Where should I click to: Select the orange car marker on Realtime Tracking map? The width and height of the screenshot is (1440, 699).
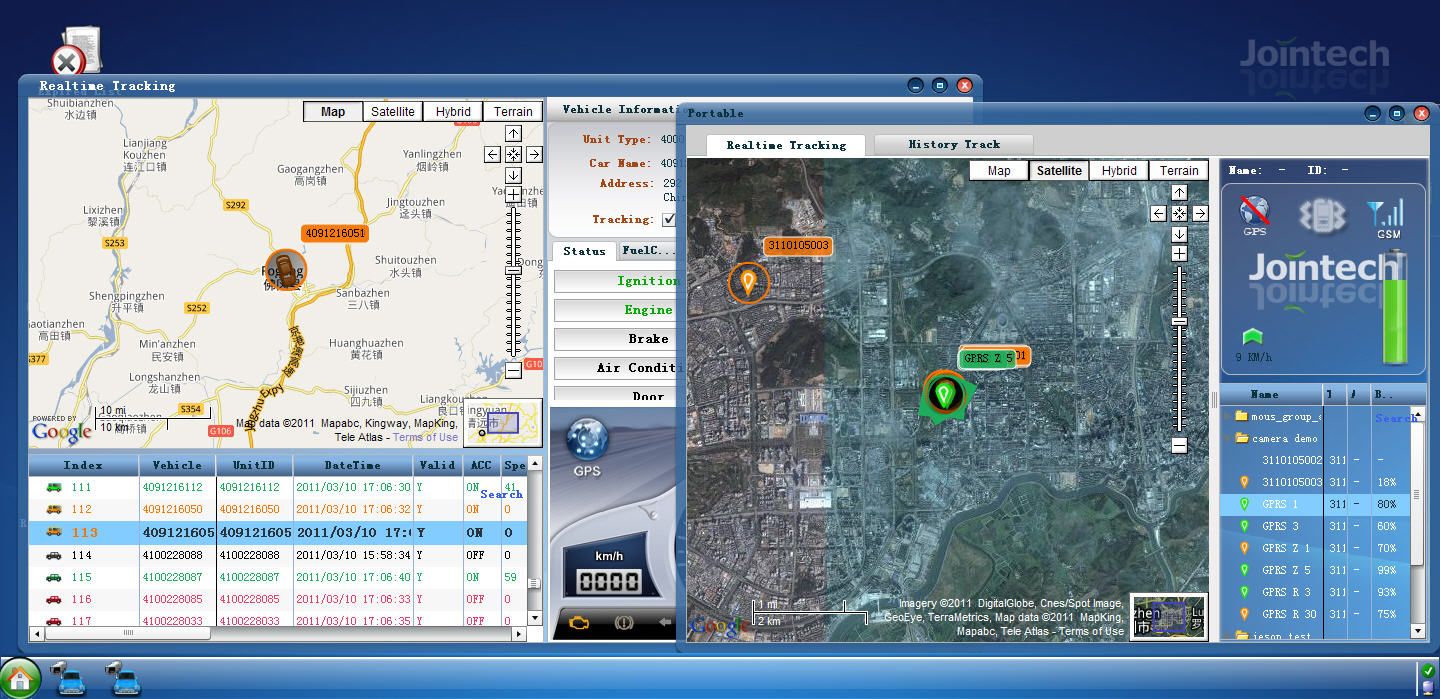coord(286,269)
